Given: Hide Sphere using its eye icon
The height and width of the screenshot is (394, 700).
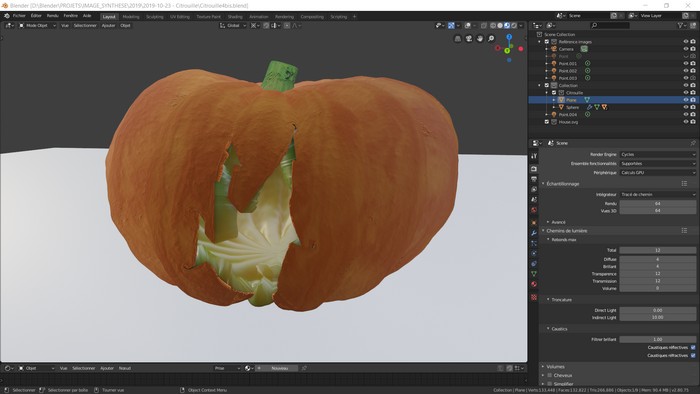Looking at the screenshot, I should (686, 107).
